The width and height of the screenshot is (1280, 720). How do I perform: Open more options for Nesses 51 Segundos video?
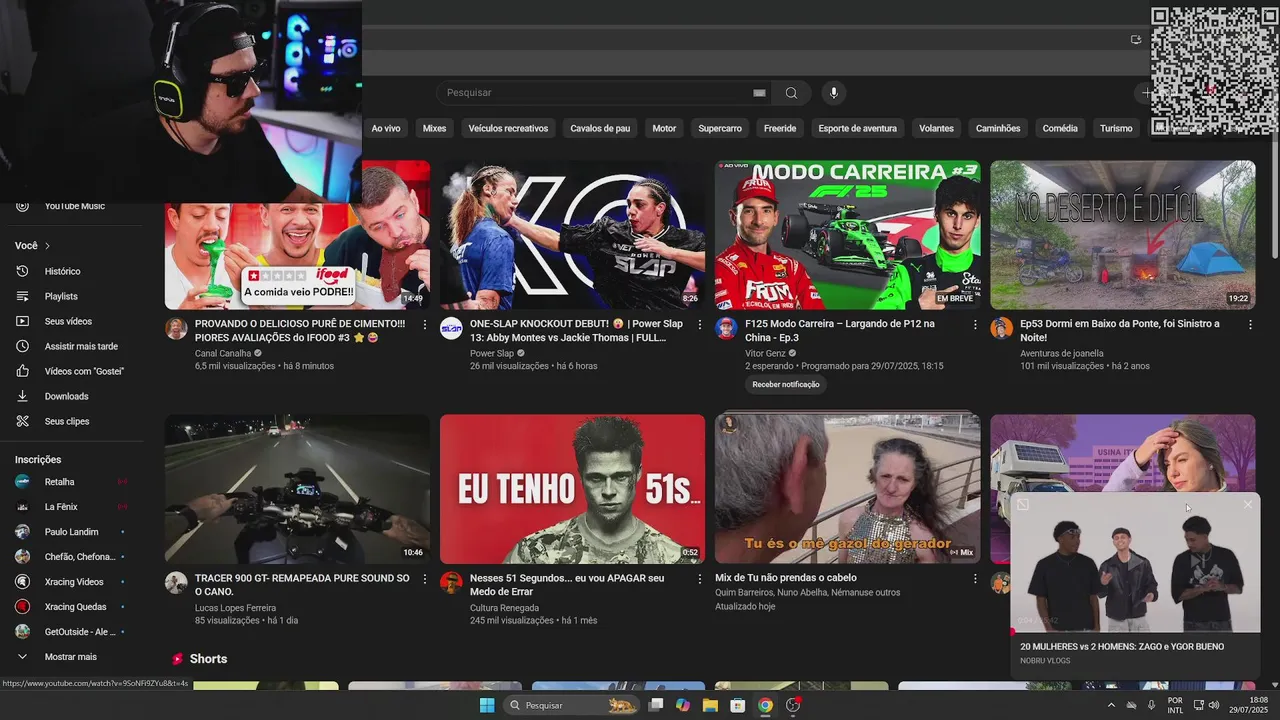tap(700, 579)
